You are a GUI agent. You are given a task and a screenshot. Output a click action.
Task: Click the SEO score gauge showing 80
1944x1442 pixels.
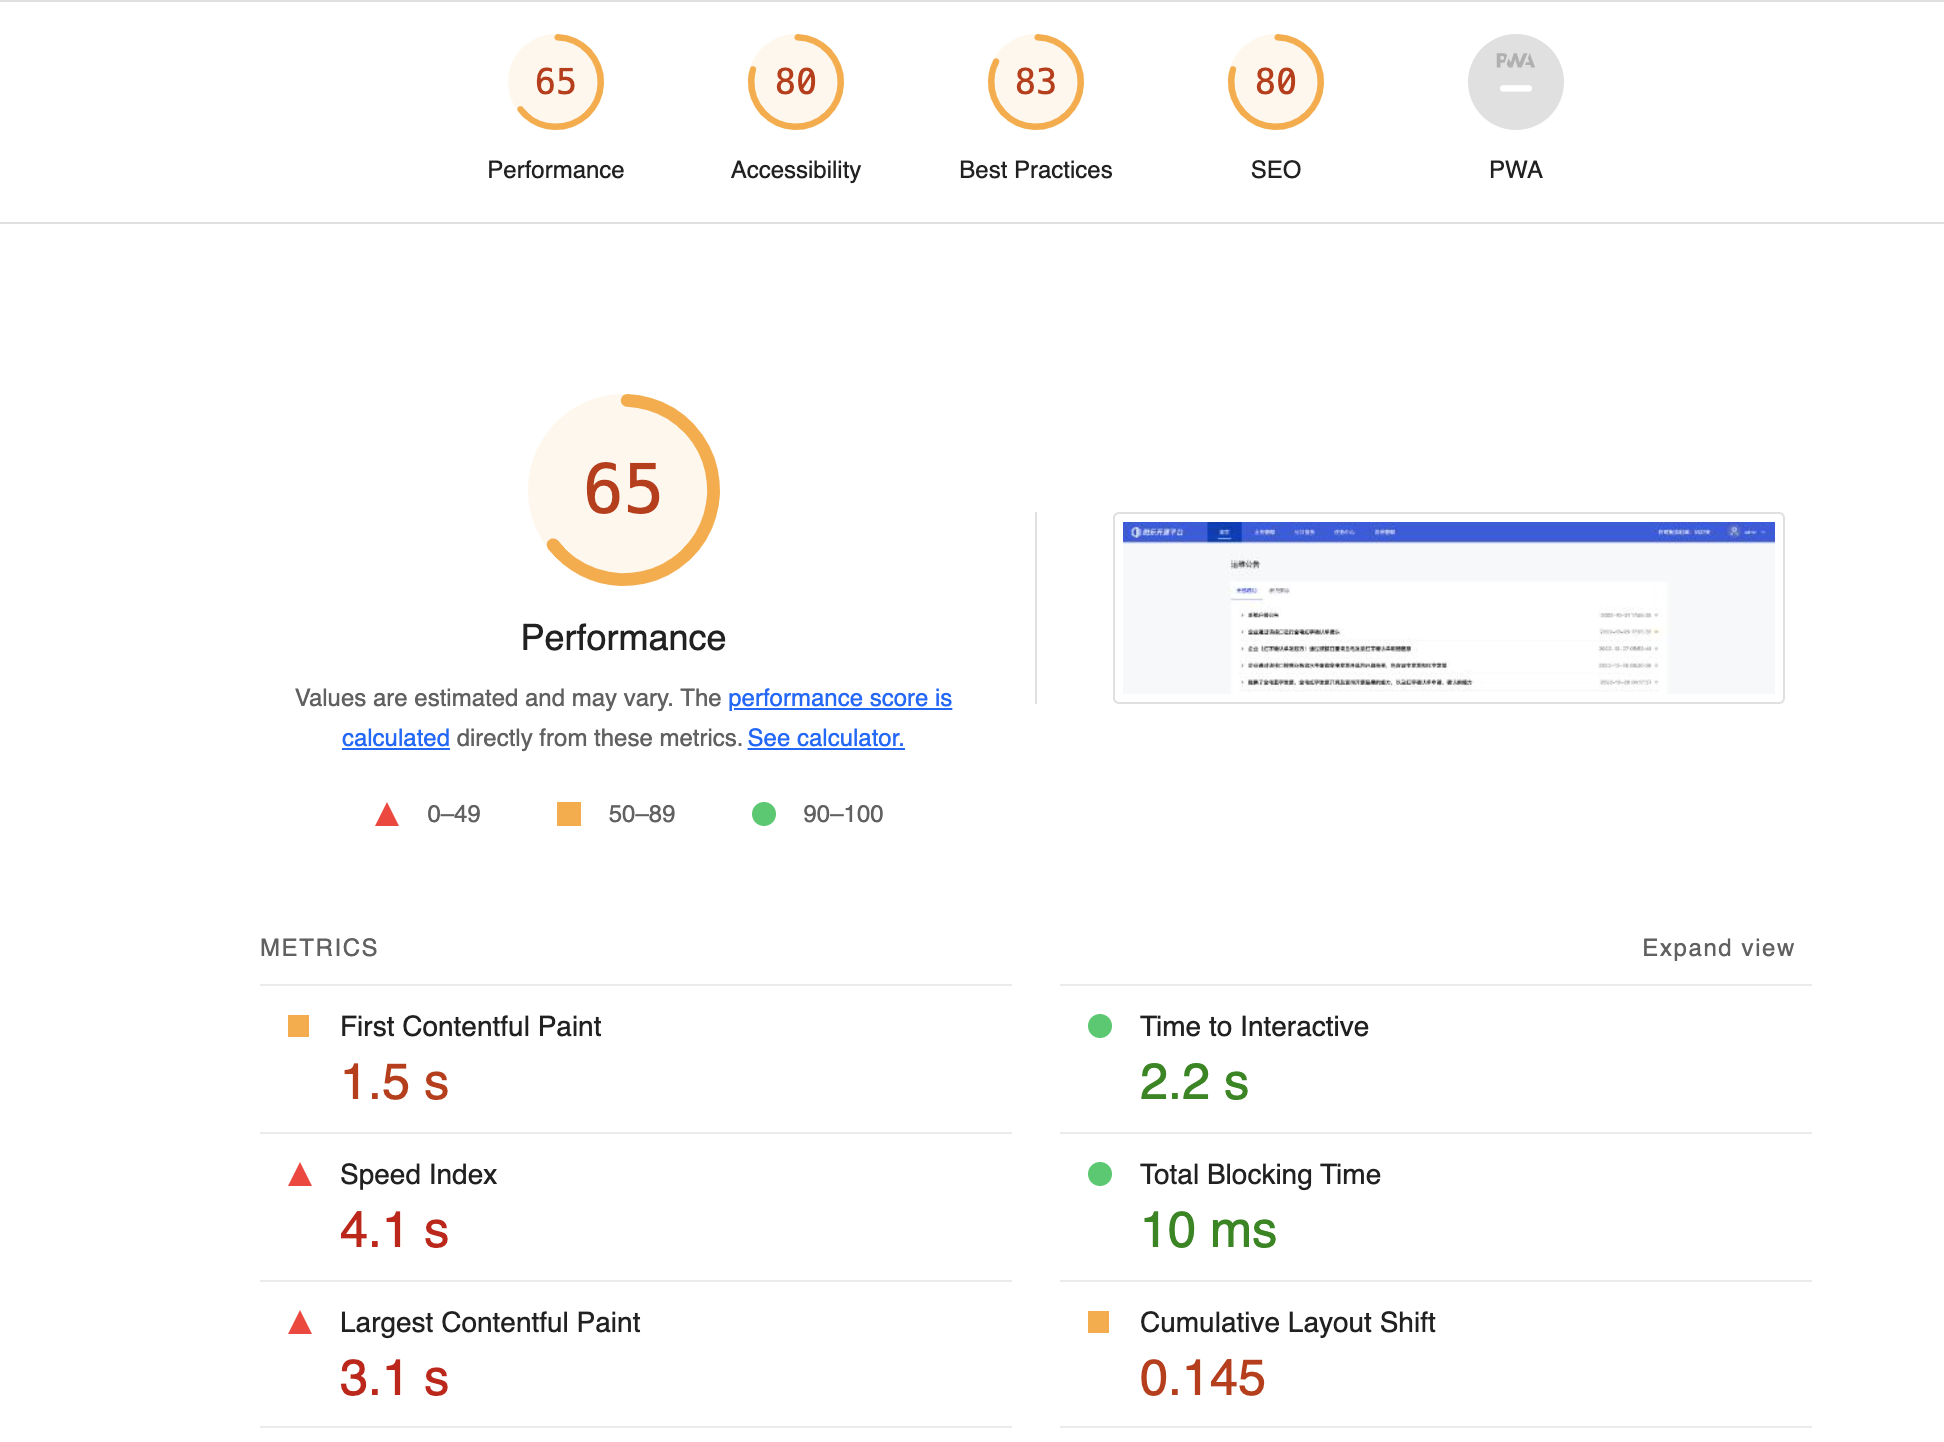click(x=1275, y=82)
